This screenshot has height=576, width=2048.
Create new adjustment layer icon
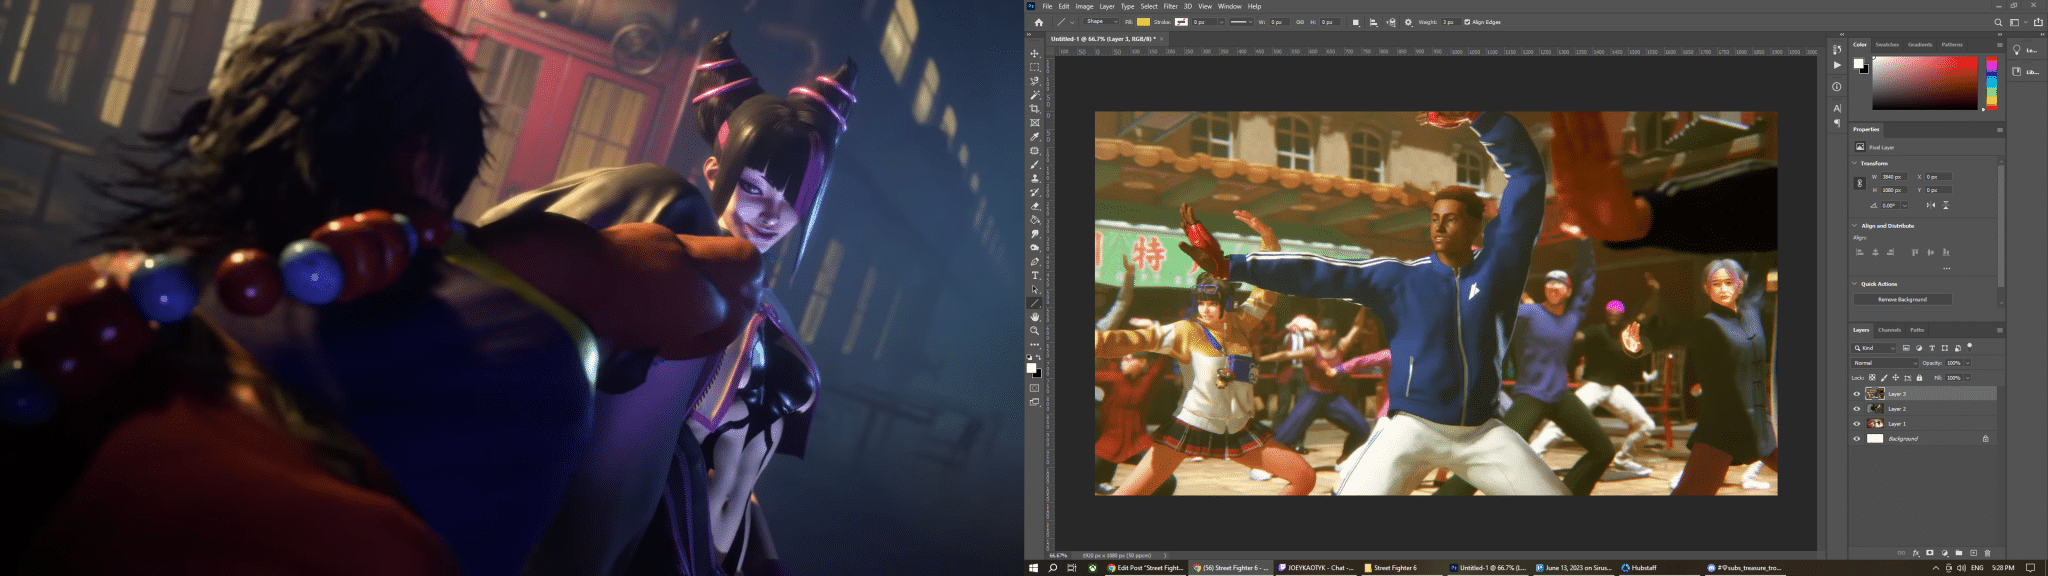click(1944, 553)
